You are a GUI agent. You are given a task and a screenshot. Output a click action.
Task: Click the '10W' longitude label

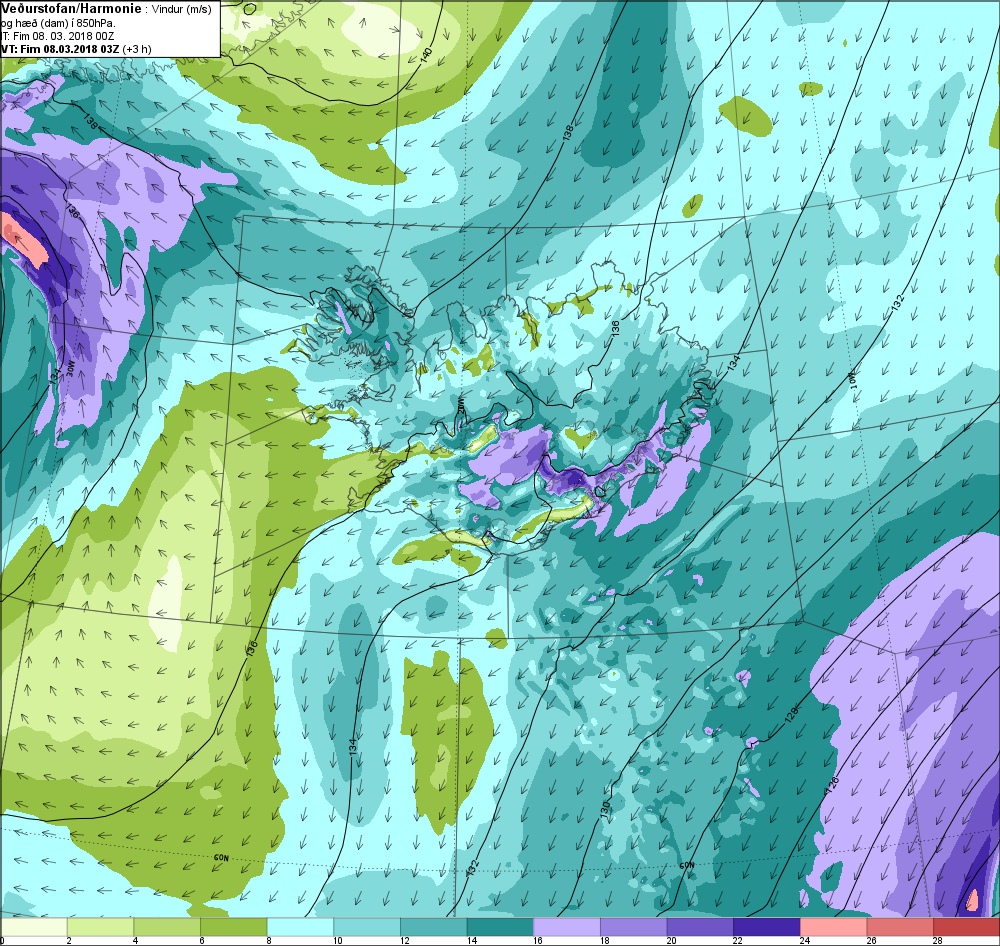[x=853, y=380]
